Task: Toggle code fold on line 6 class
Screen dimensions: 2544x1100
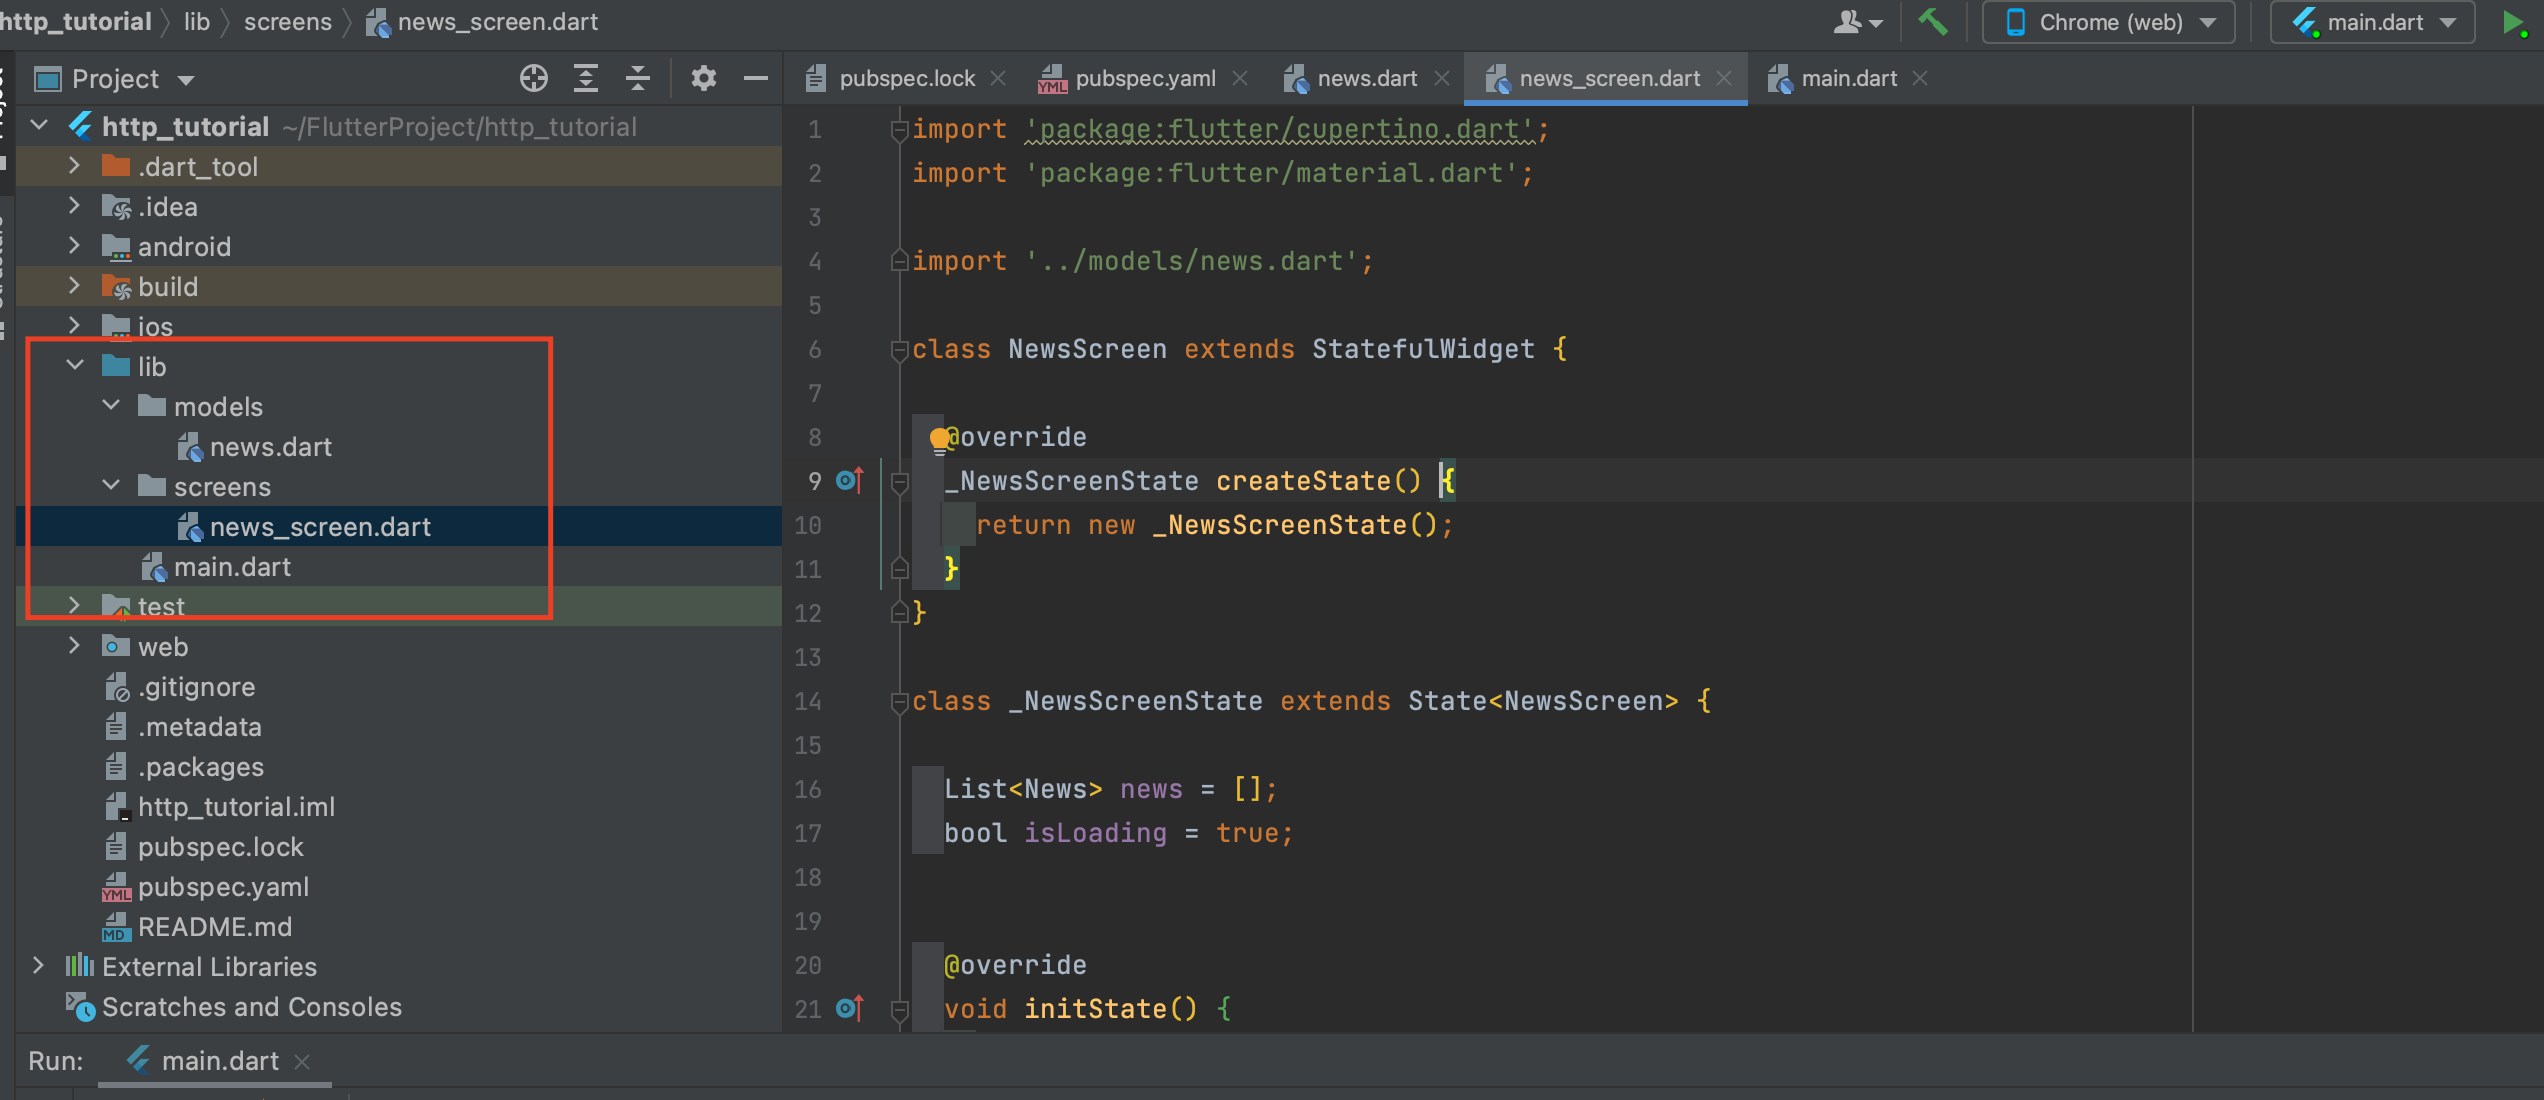Action: coord(899,350)
